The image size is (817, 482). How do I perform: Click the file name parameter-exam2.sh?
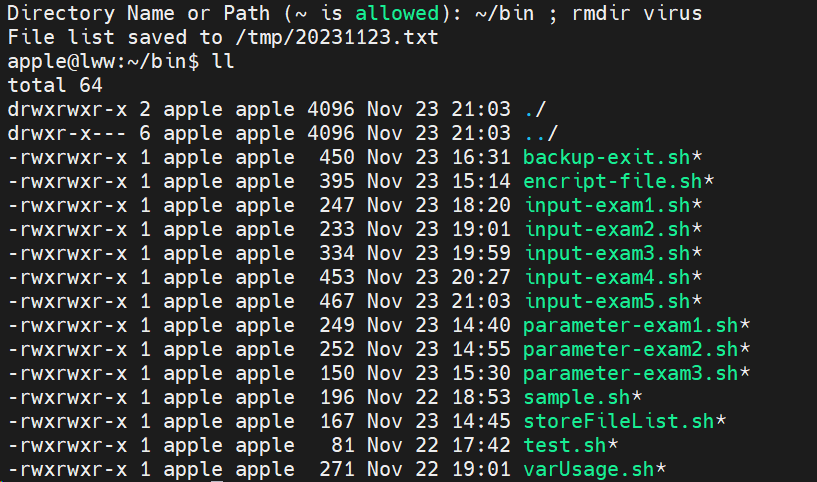(630, 349)
